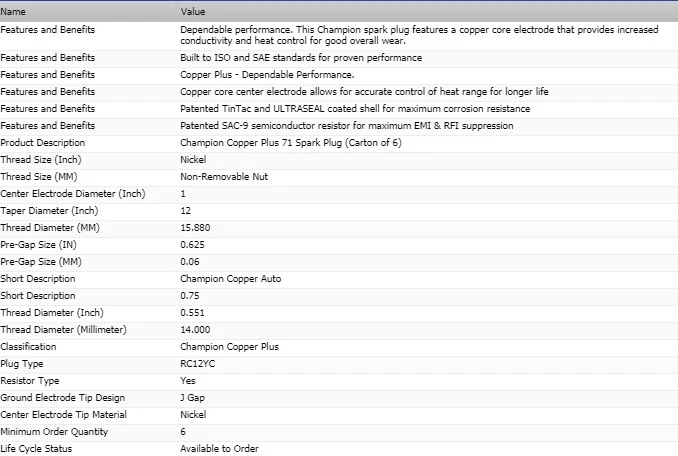Viewport: 678px width, 456px height.
Task: Click the 'Copper core center electrode' value cell
Action: pos(364,92)
